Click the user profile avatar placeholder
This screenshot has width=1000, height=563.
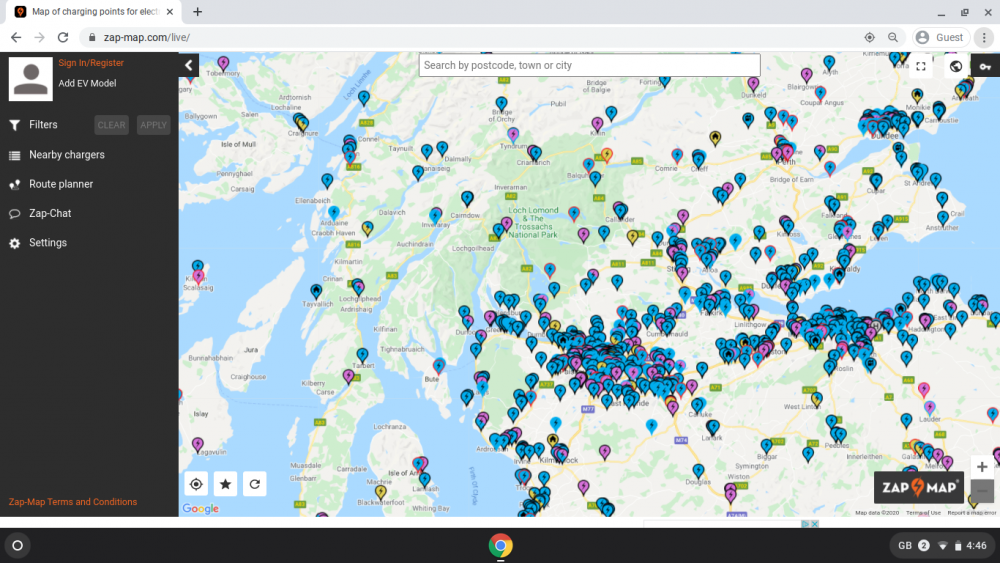31,79
